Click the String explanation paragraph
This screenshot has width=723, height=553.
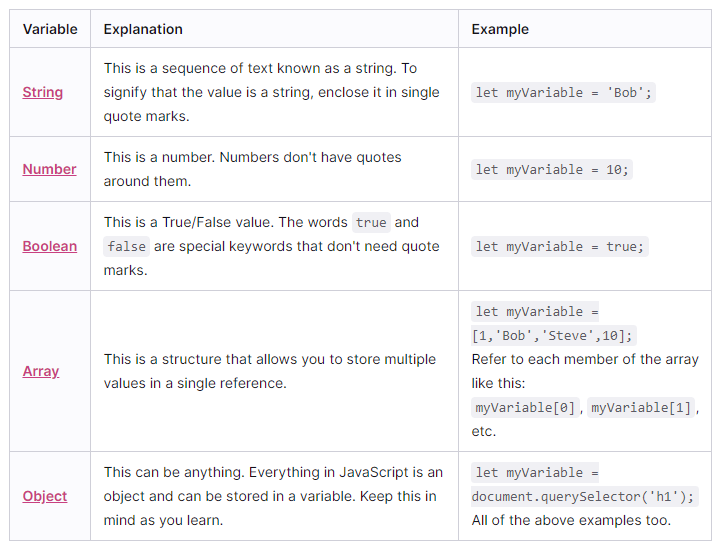click(x=272, y=92)
